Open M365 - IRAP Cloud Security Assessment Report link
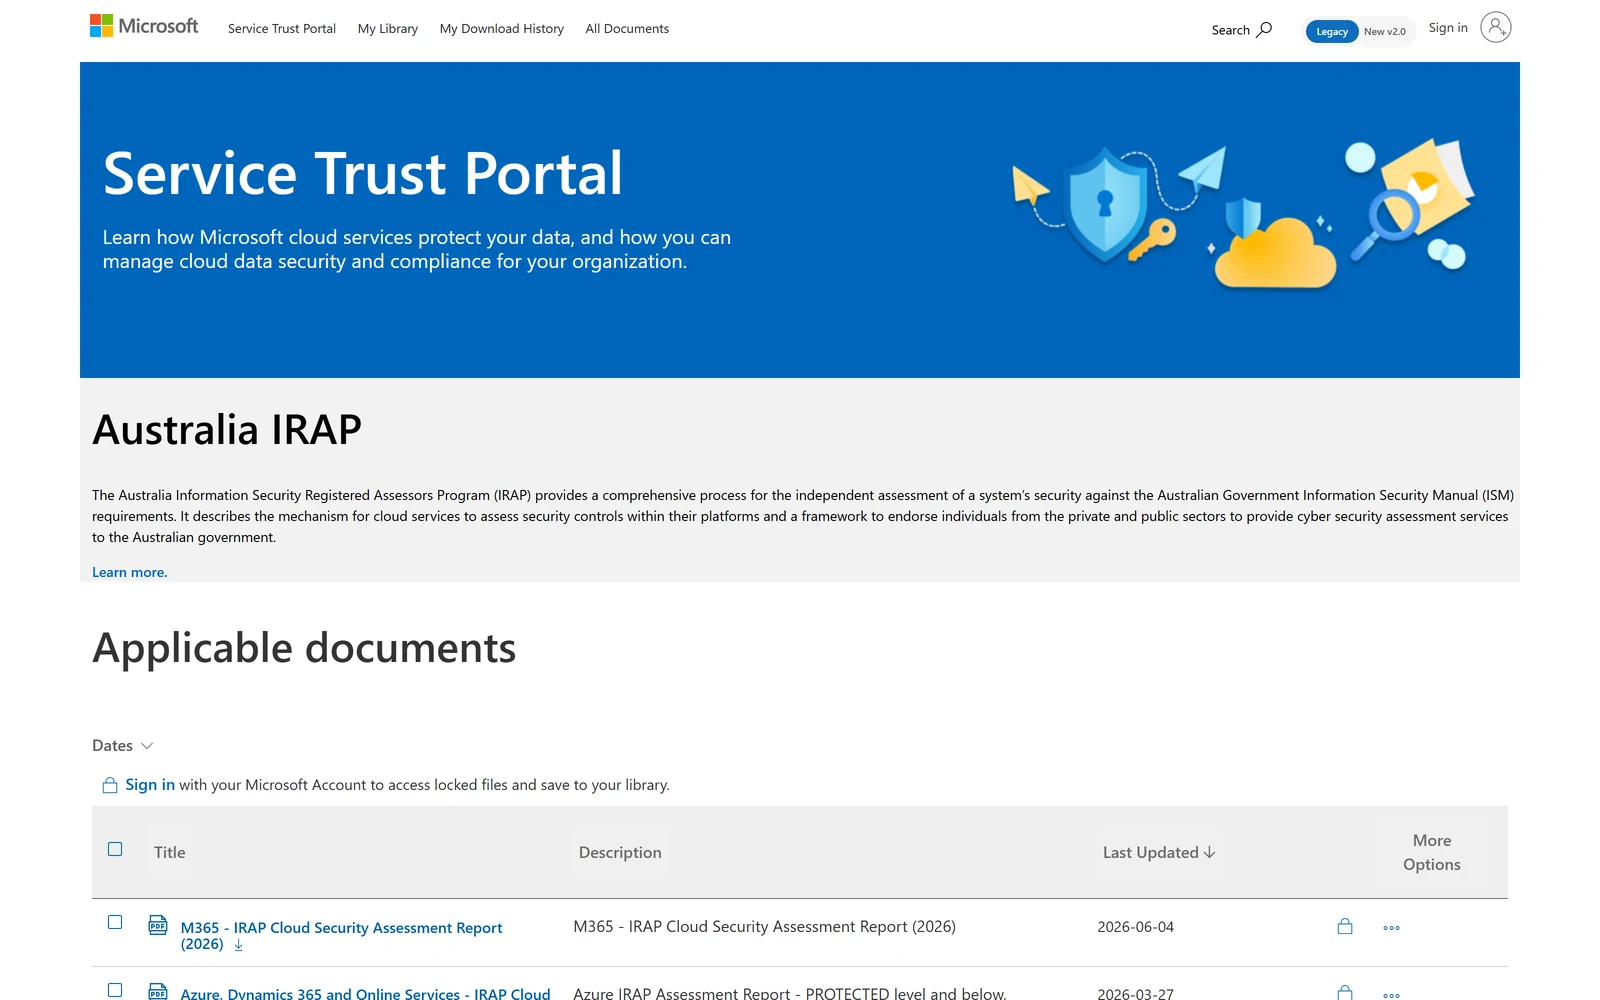The image size is (1600, 1000). click(341, 936)
